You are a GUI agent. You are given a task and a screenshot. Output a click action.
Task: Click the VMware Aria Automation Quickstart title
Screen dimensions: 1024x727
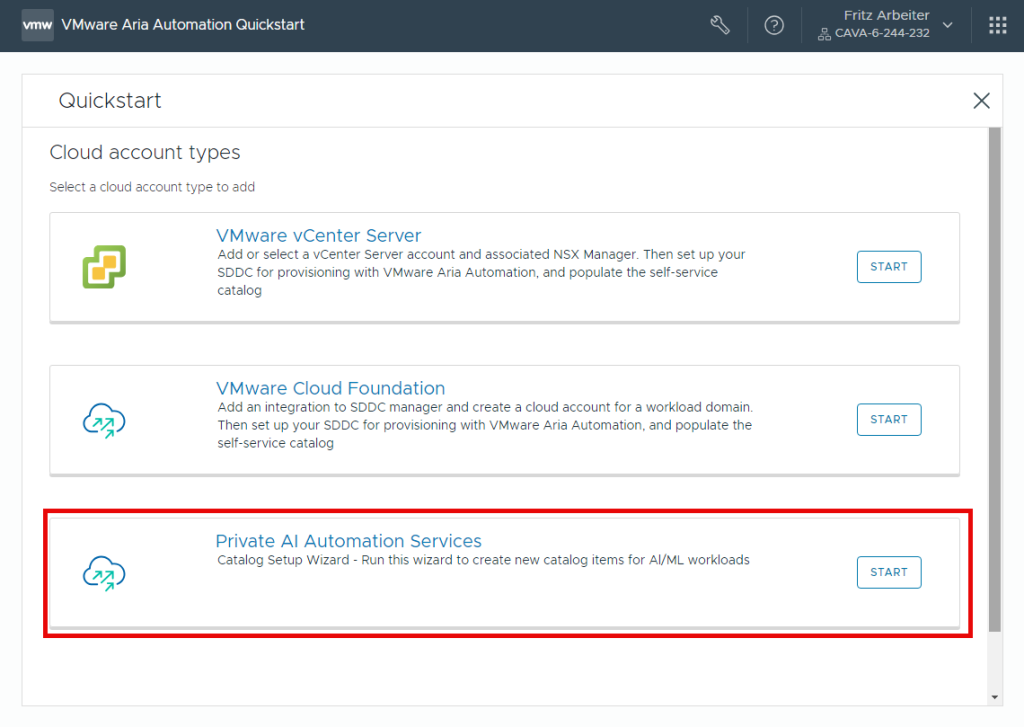(x=183, y=25)
